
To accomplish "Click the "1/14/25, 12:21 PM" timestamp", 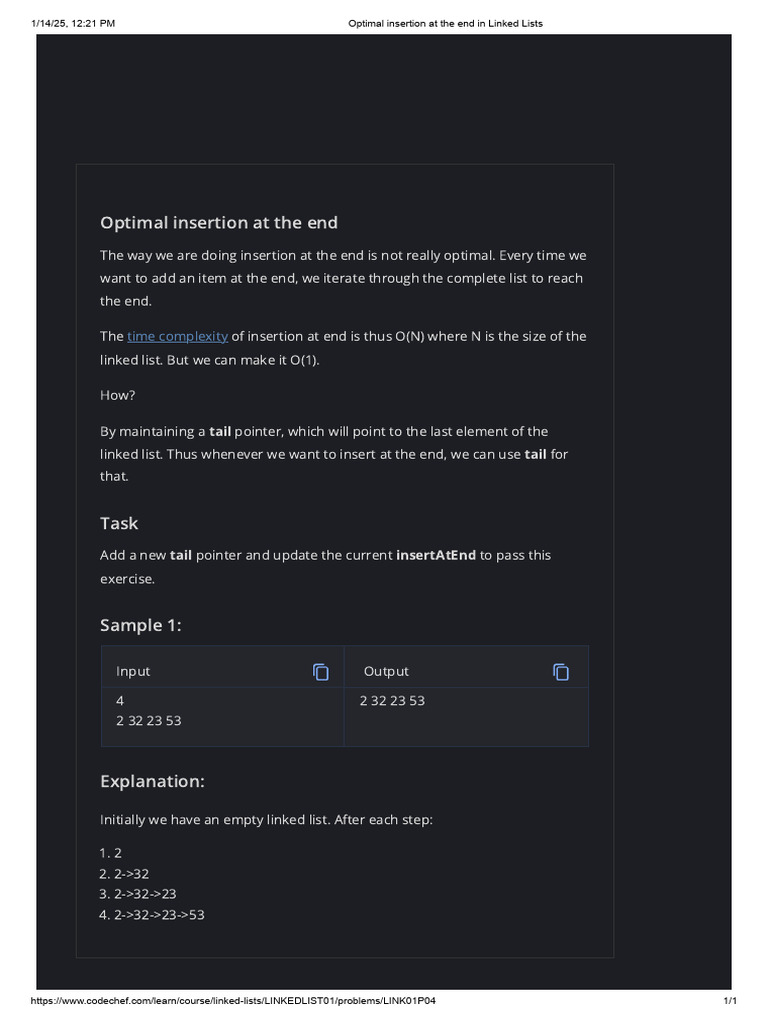I will 73,23.
